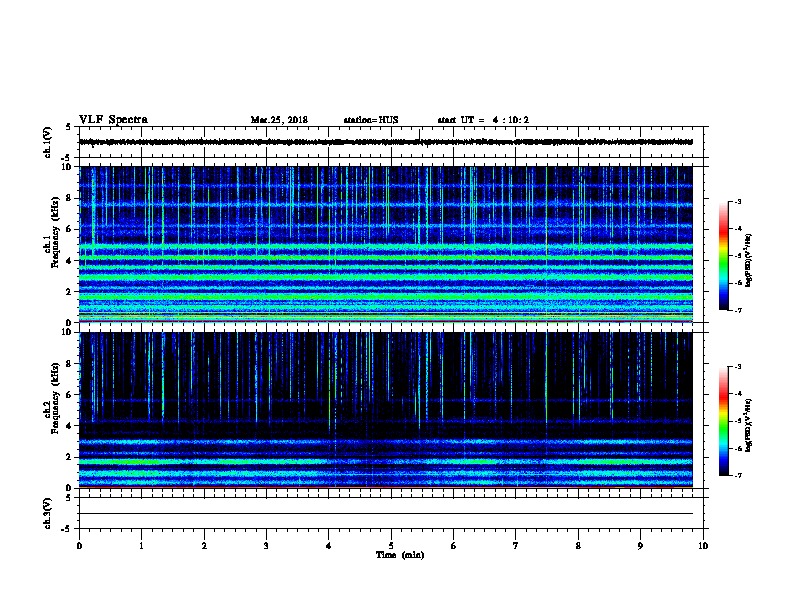
Task: Click the "VLF Spectra" plot title
Action: point(113,120)
